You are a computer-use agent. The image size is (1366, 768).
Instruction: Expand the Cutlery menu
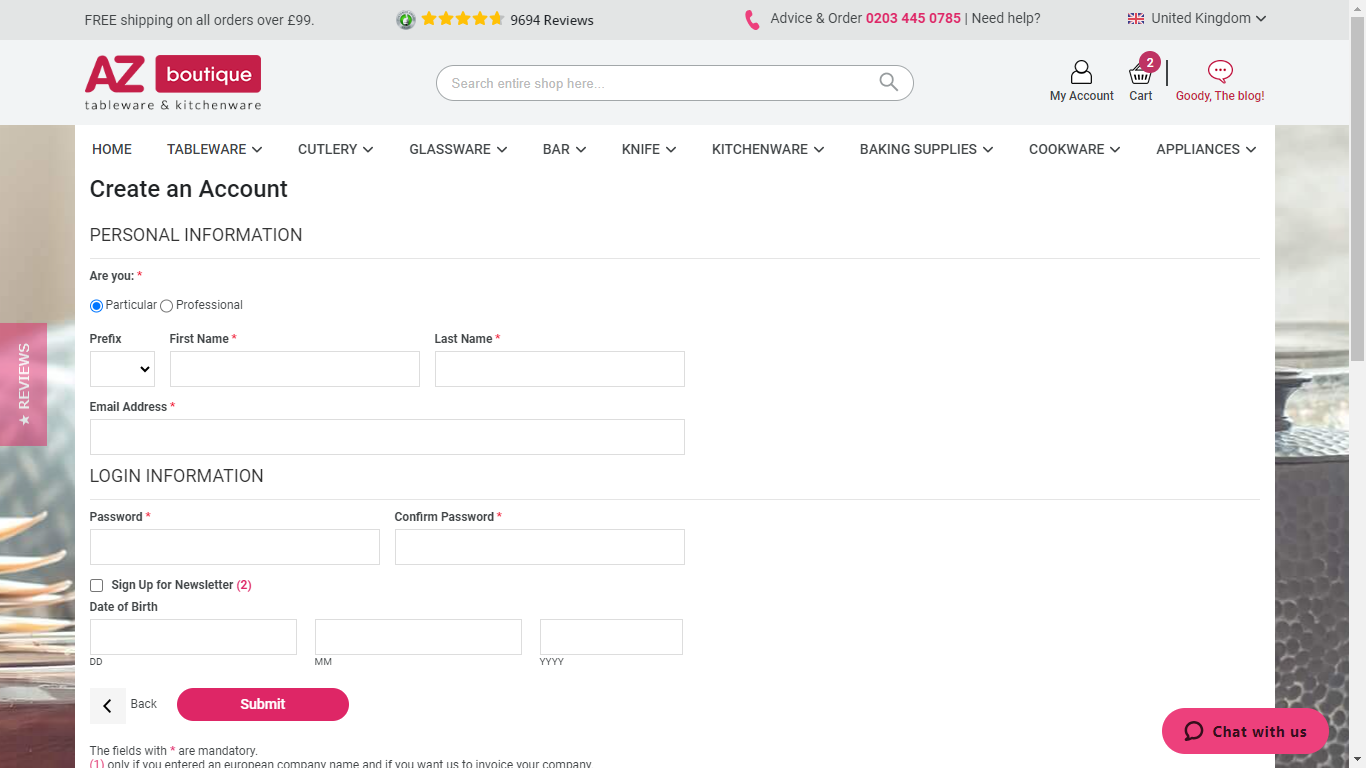tap(335, 149)
